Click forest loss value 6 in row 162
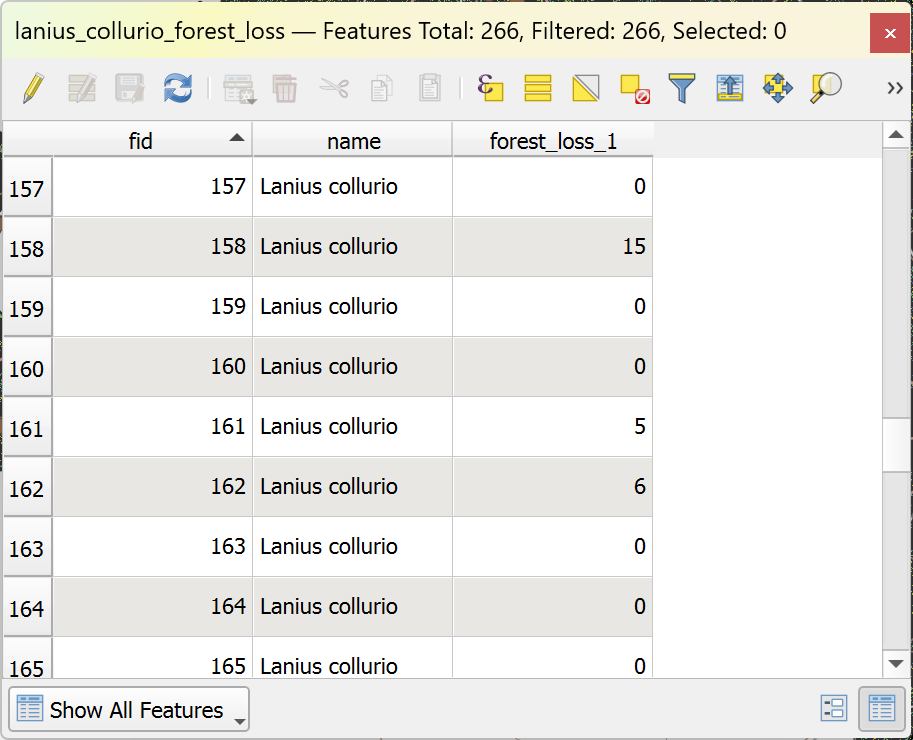 (553, 487)
